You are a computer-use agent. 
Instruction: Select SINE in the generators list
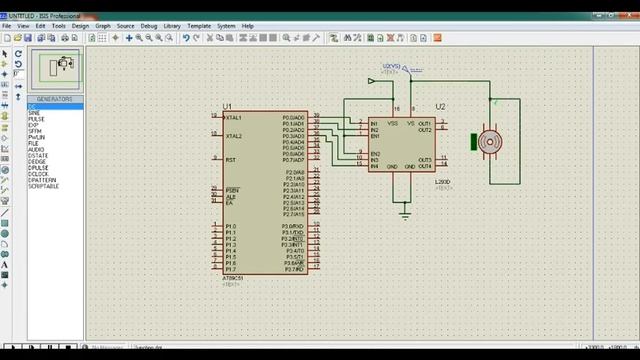(34, 113)
